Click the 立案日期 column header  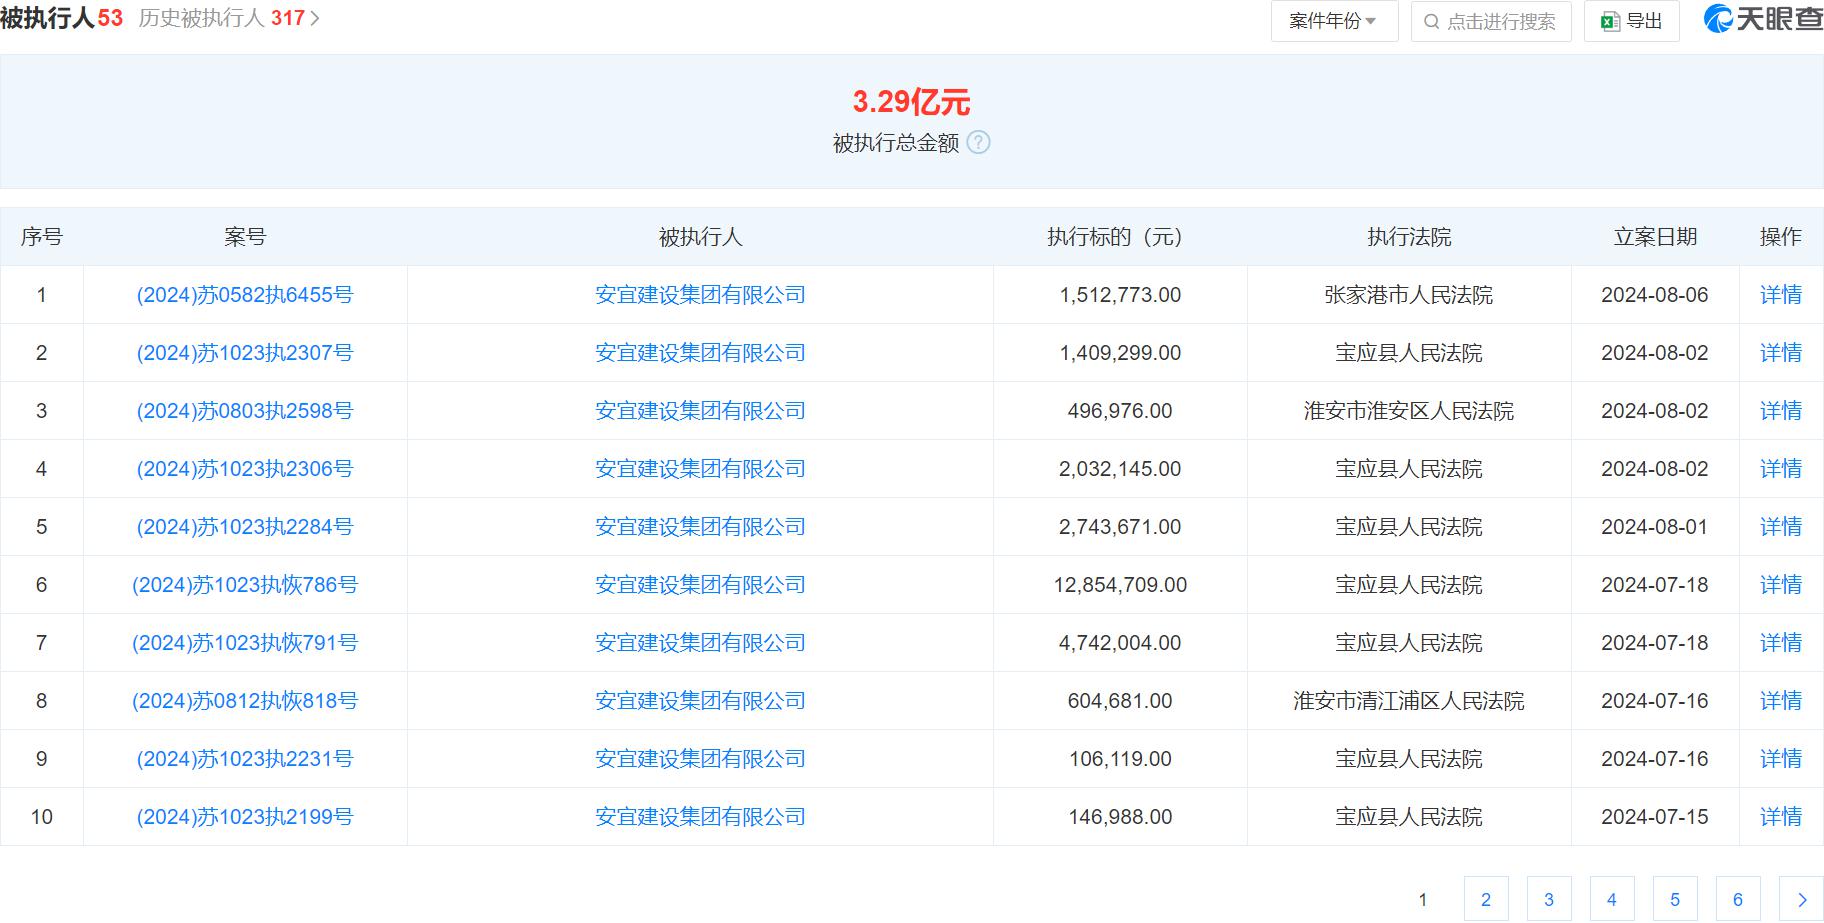(x=1655, y=237)
